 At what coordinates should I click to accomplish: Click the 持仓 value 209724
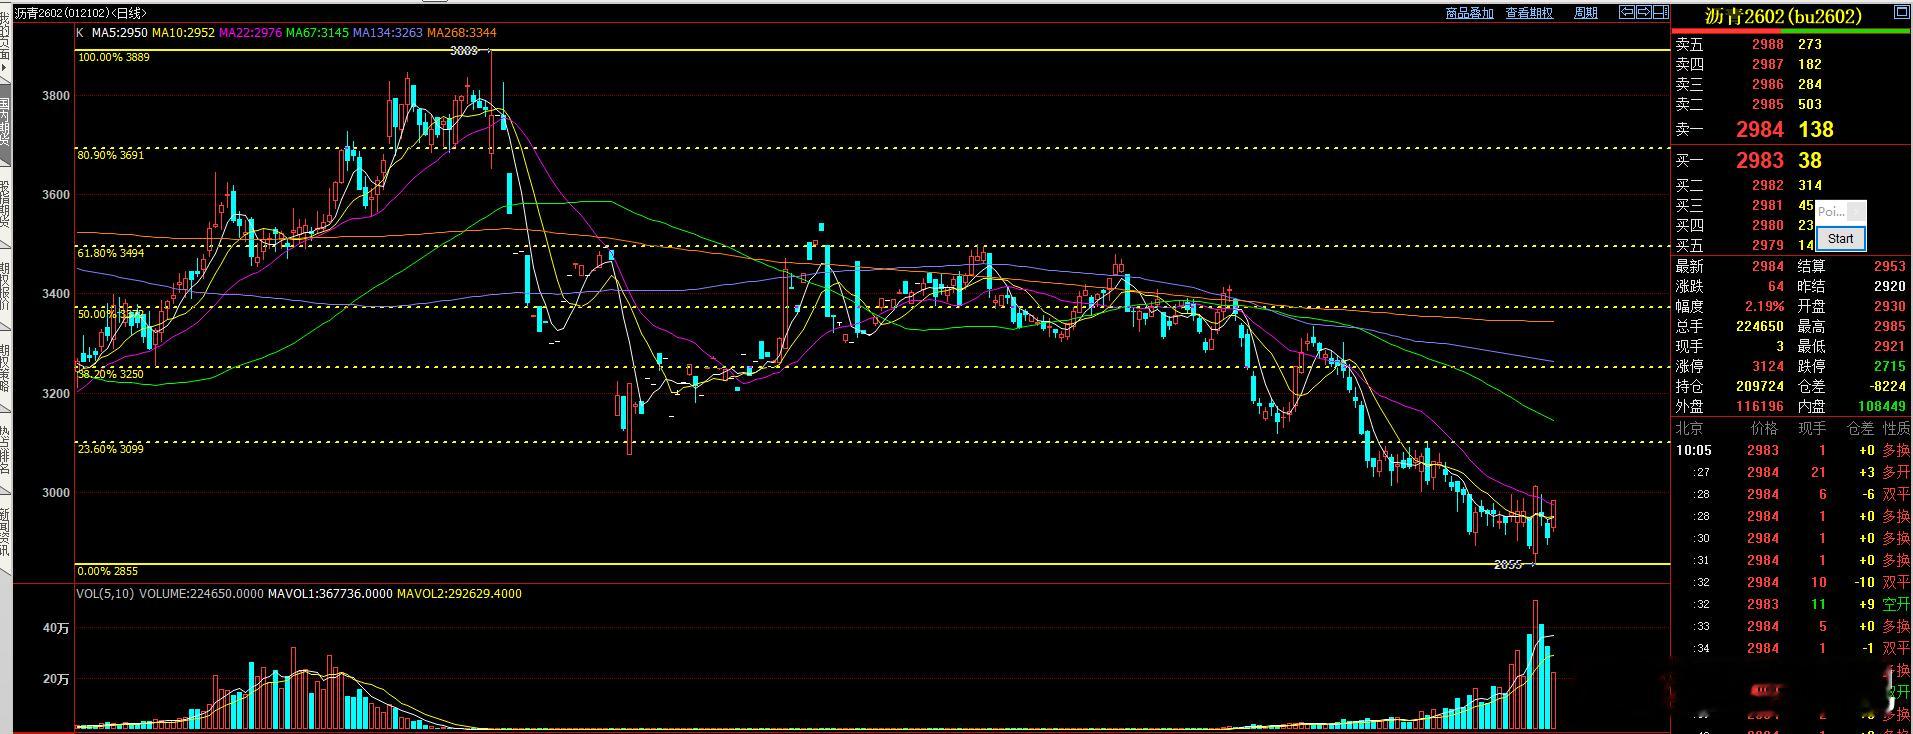click(x=1759, y=386)
